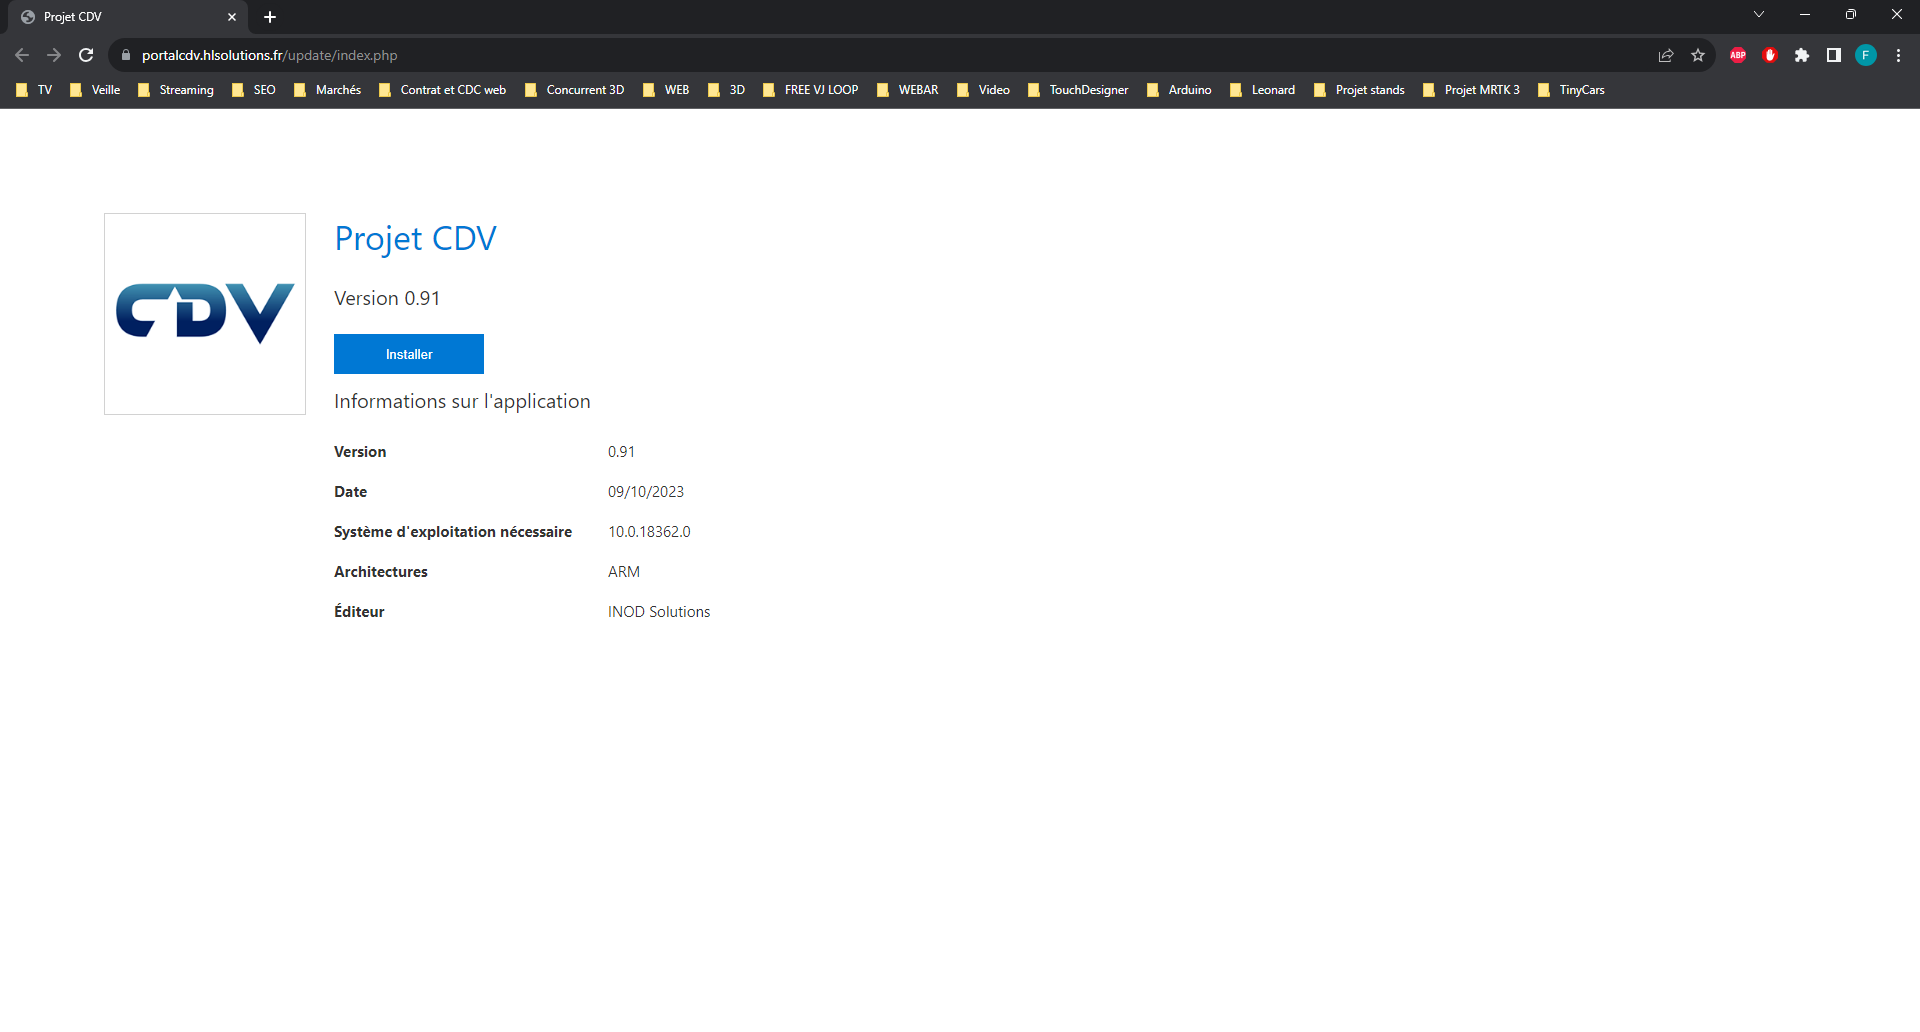Open the share page icon
Image resolution: width=1920 pixels, height=1032 pixels.
pyautogui.click(x=1666, y=55)
